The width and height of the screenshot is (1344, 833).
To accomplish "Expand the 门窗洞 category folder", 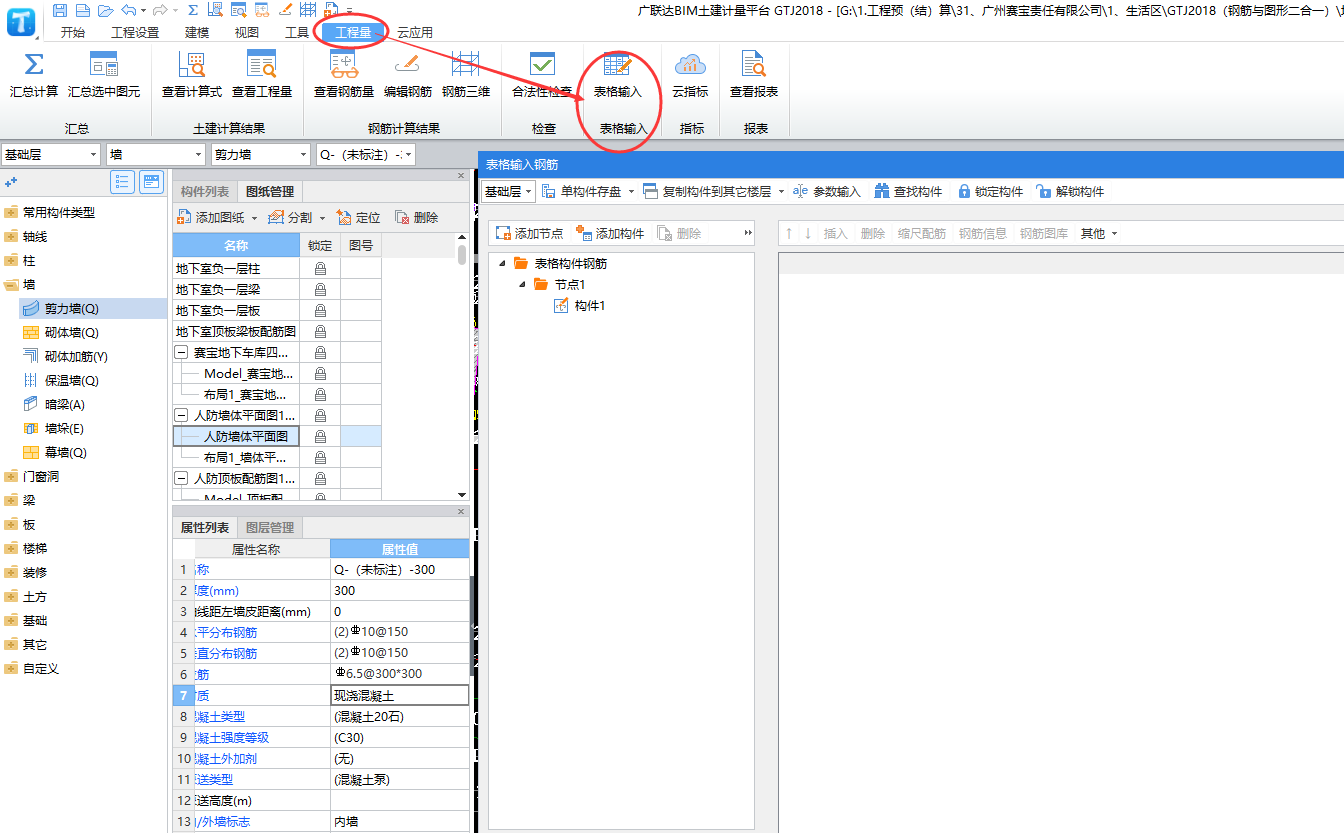I will (x=11, y=476).
